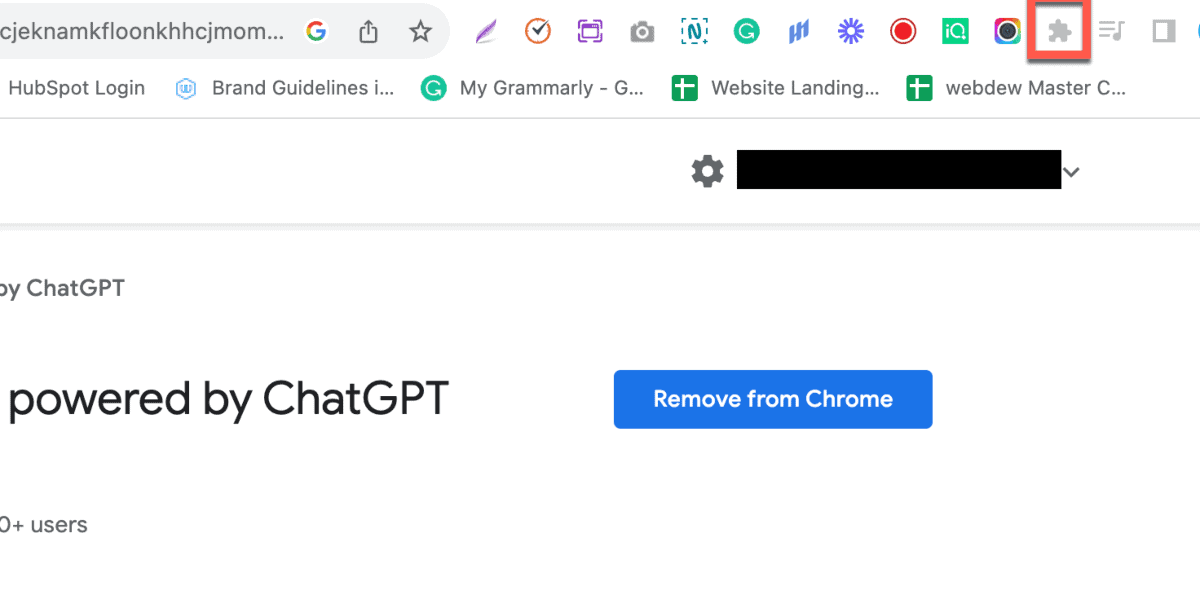This screenshot has height=608, width=1200.
Task: Click the Remove from Chrome button
Action: pos(772,399)
